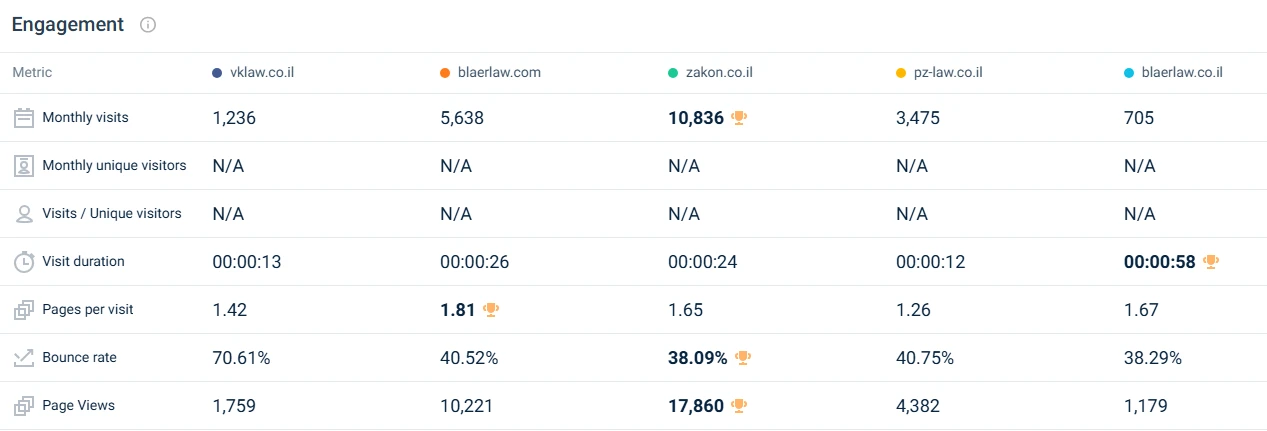Click the Visits / Unique visitors person icon

point(24,214)
